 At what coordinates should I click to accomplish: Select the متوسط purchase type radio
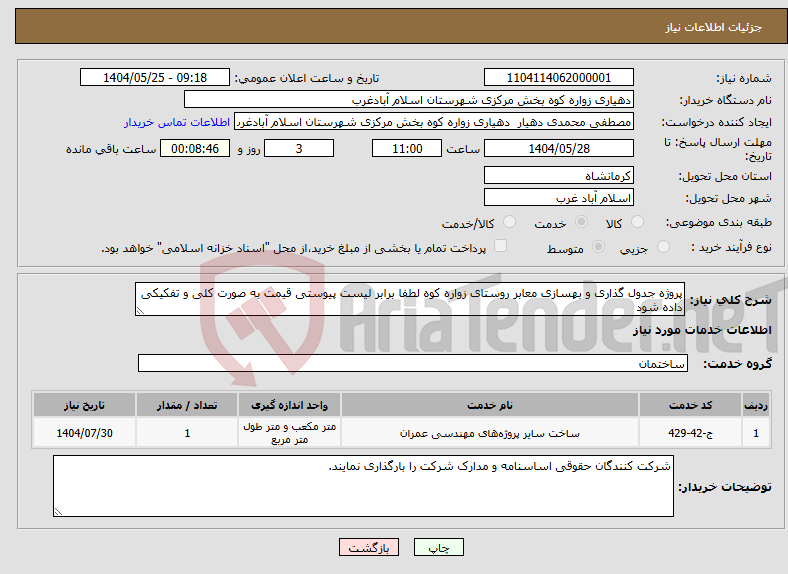[x=599, y=246]
